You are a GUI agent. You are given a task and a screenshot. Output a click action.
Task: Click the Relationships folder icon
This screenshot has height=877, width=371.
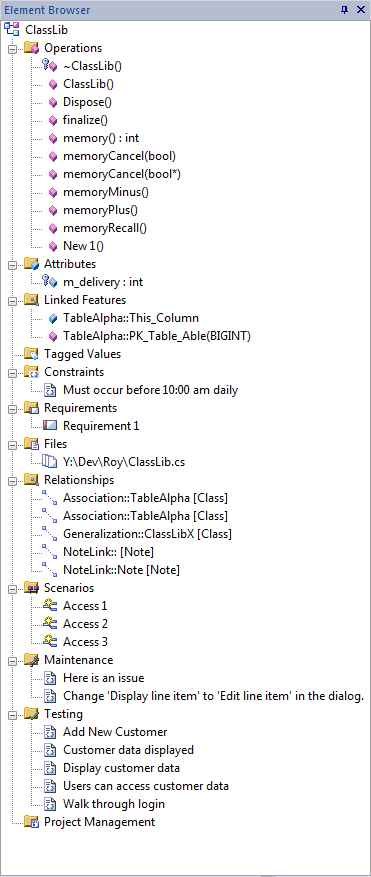[x=31, y=480]
